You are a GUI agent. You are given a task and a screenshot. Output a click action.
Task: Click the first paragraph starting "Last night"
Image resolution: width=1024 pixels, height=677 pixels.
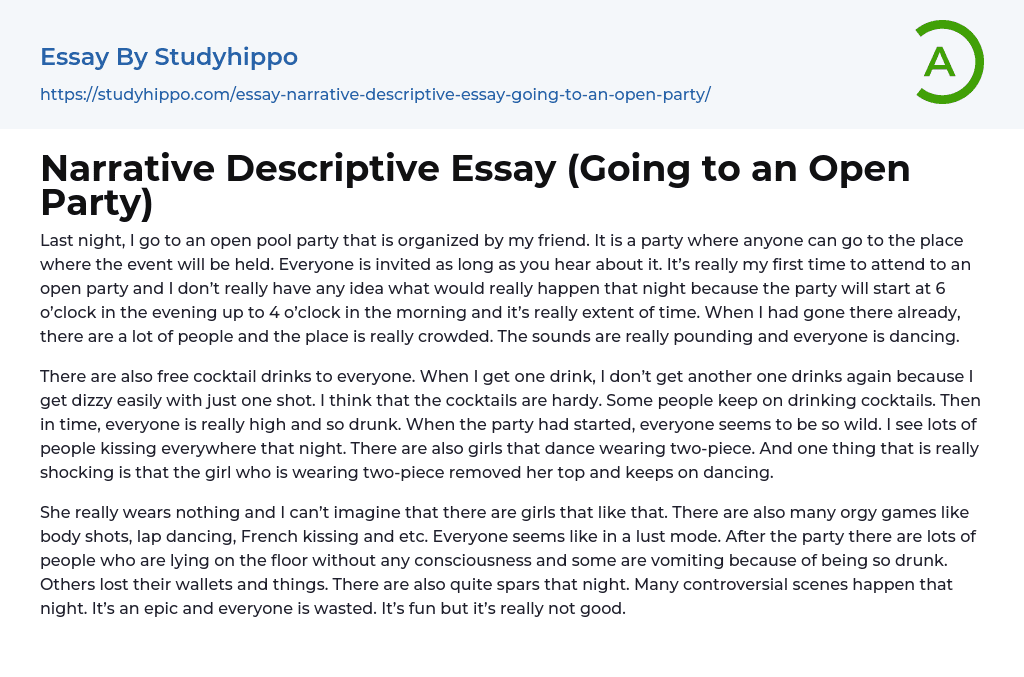coord(500,288)
